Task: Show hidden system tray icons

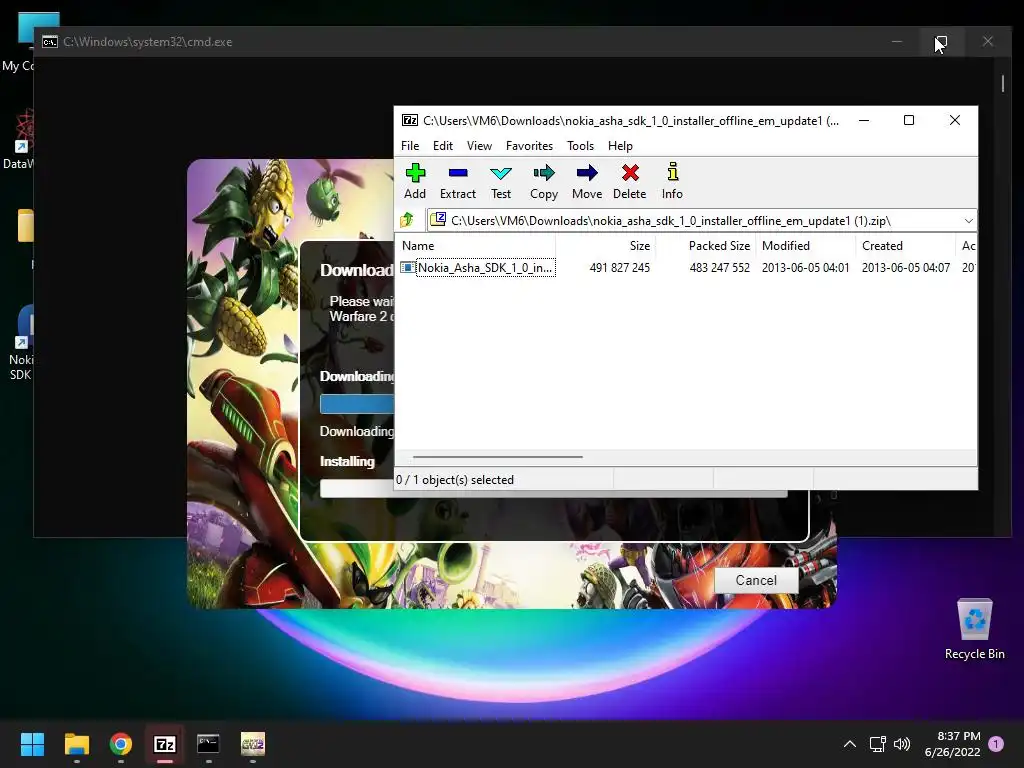Action: tap(850, 744)
